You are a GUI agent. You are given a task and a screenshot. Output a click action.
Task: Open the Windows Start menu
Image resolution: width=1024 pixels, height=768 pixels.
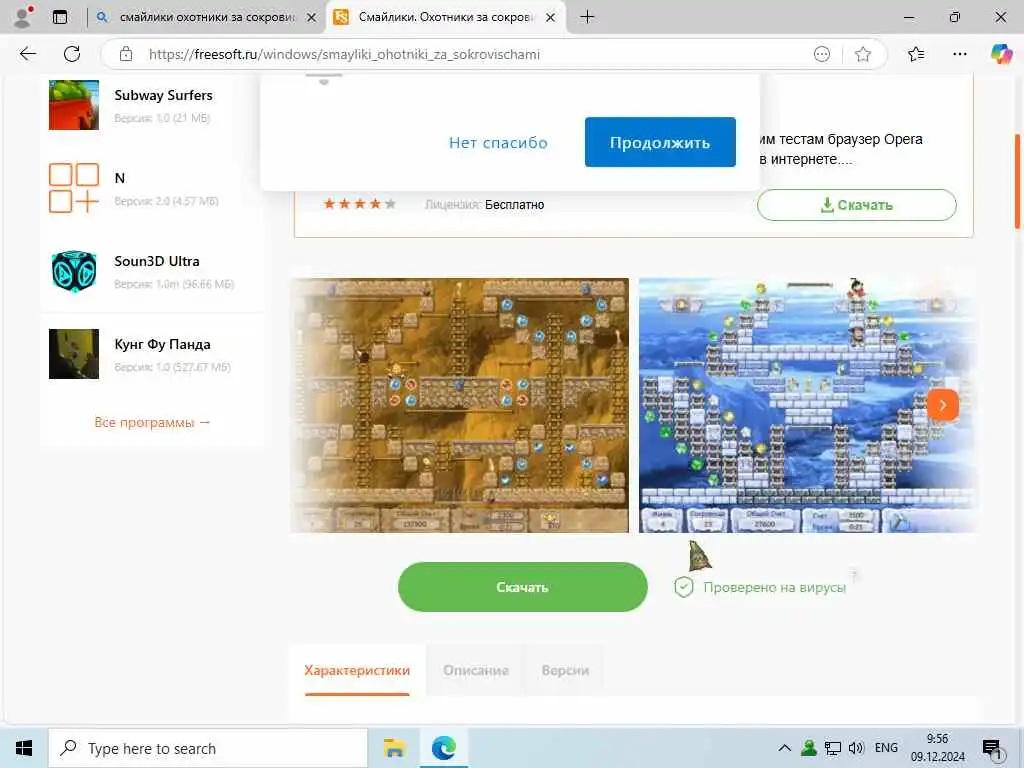24,748
